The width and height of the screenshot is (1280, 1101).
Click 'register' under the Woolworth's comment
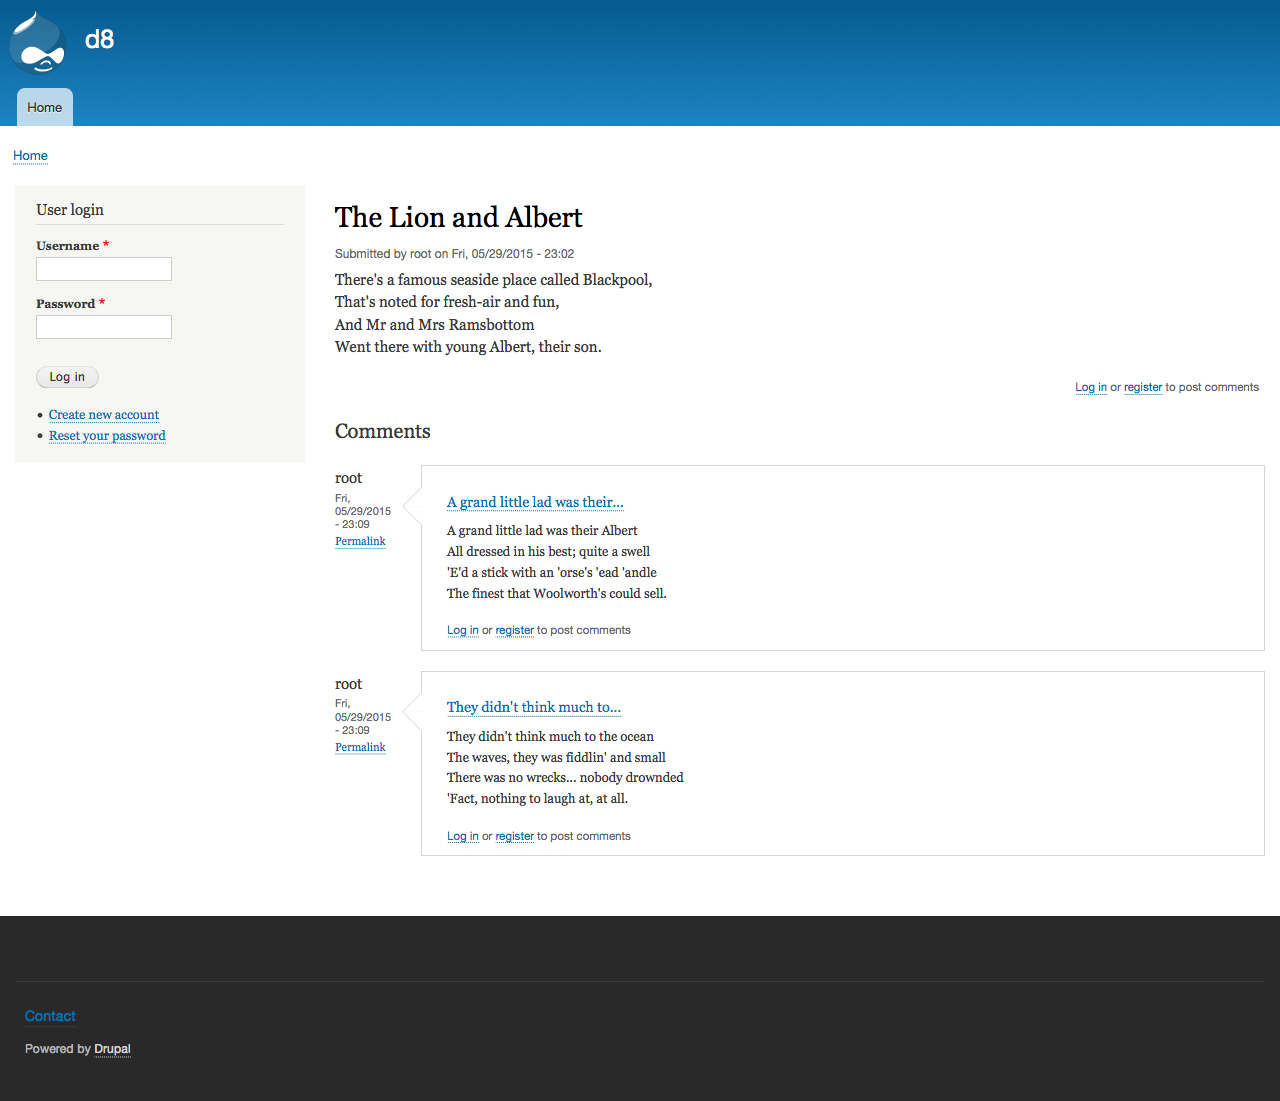point(515,630)
